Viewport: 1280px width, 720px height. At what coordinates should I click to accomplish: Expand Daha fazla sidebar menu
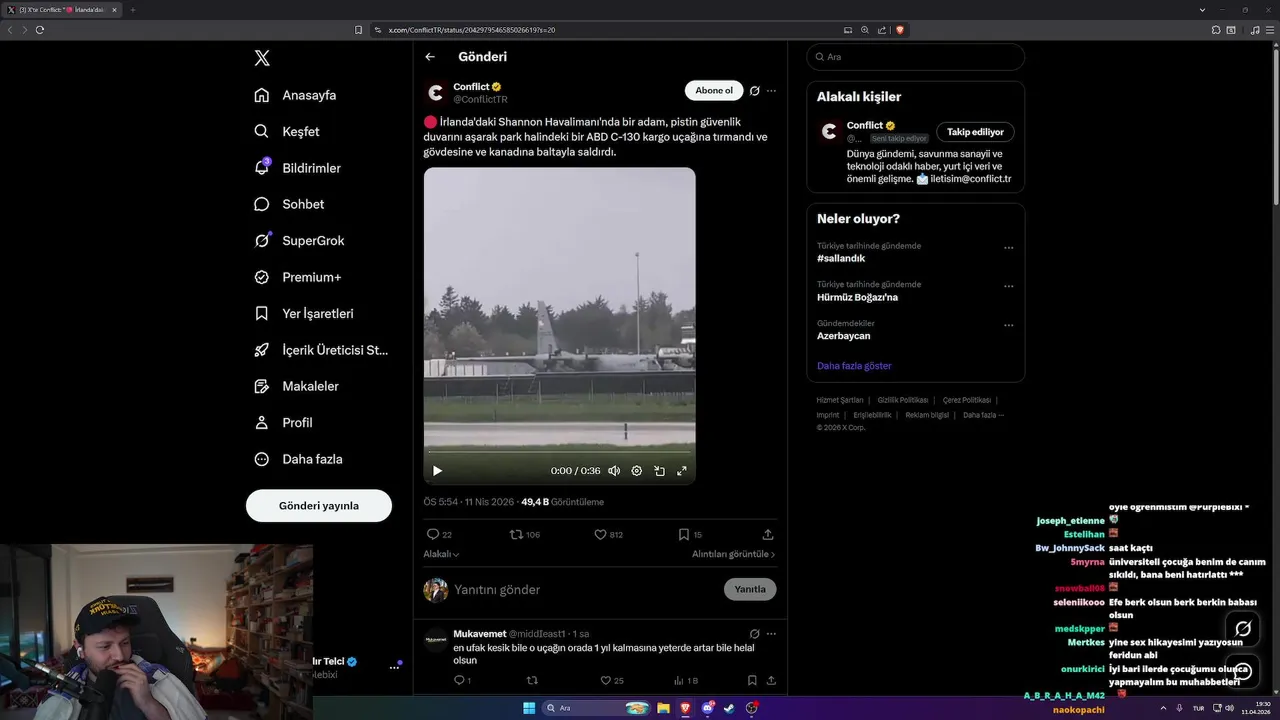298,459
